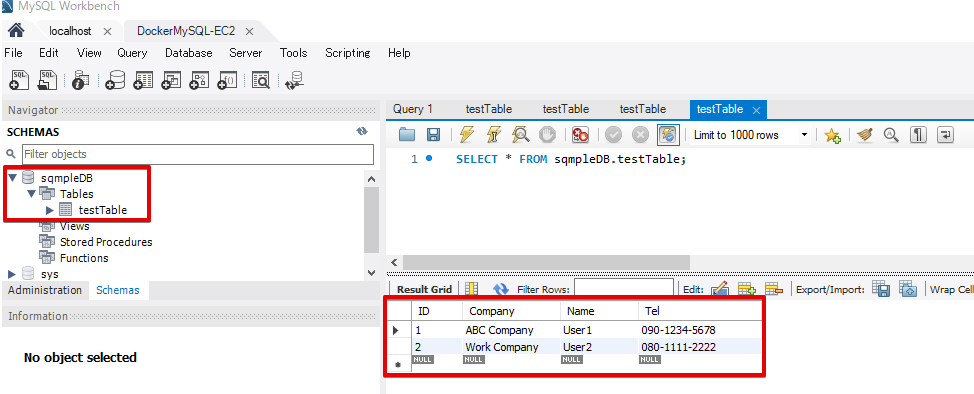Switch to the localhost connection tab
This screenshot has height=394, width=974.
[x=70, y=31]
